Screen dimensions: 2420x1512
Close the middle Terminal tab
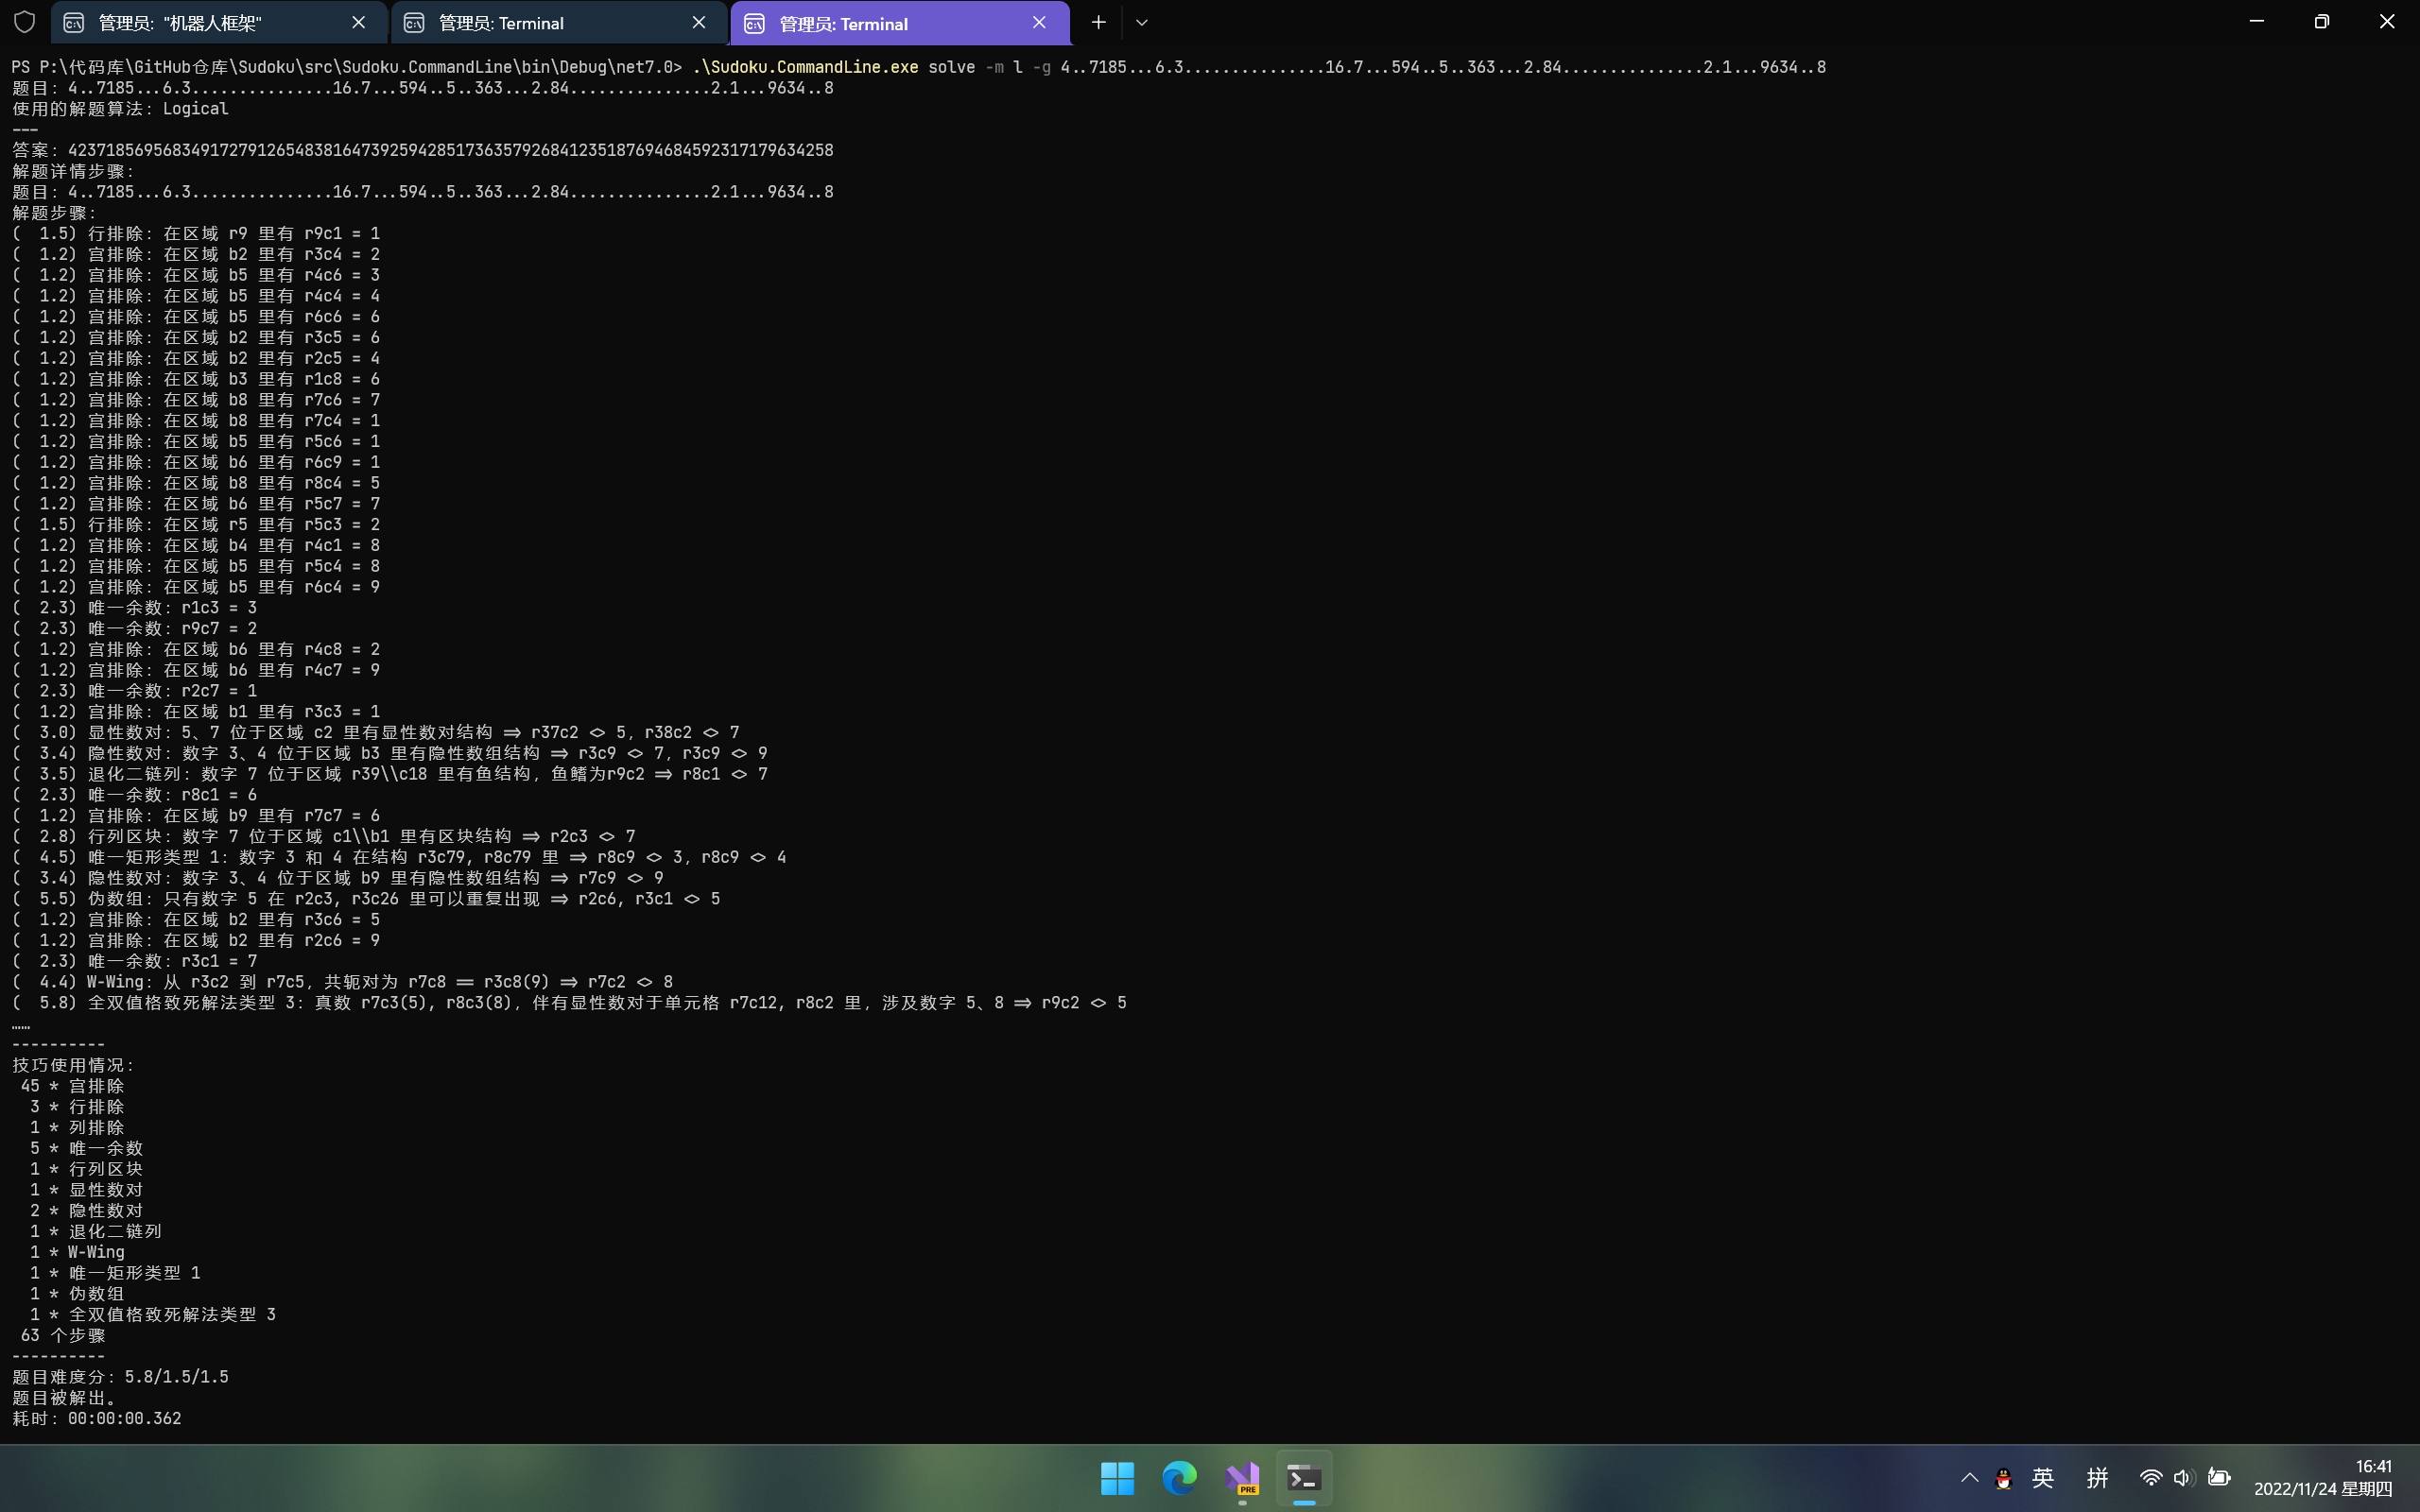pyautogui.click(x=699, y=23)
